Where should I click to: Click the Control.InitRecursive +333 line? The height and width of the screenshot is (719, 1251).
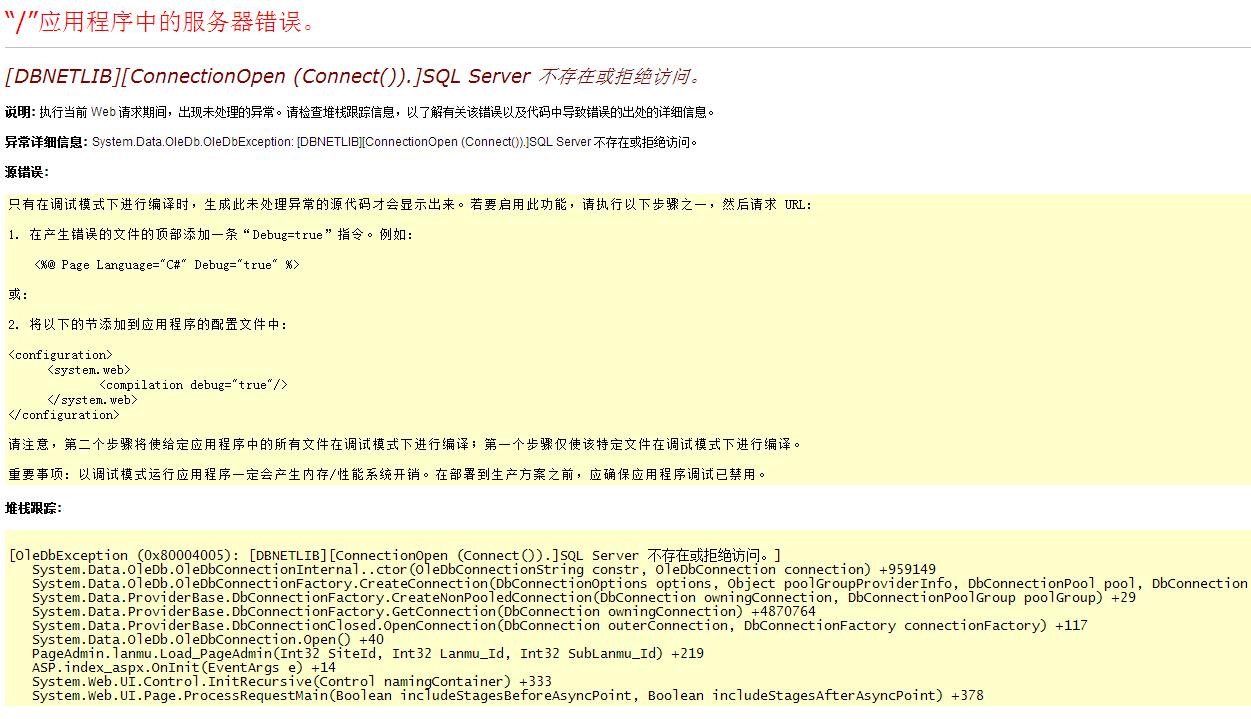click(292, 681)
